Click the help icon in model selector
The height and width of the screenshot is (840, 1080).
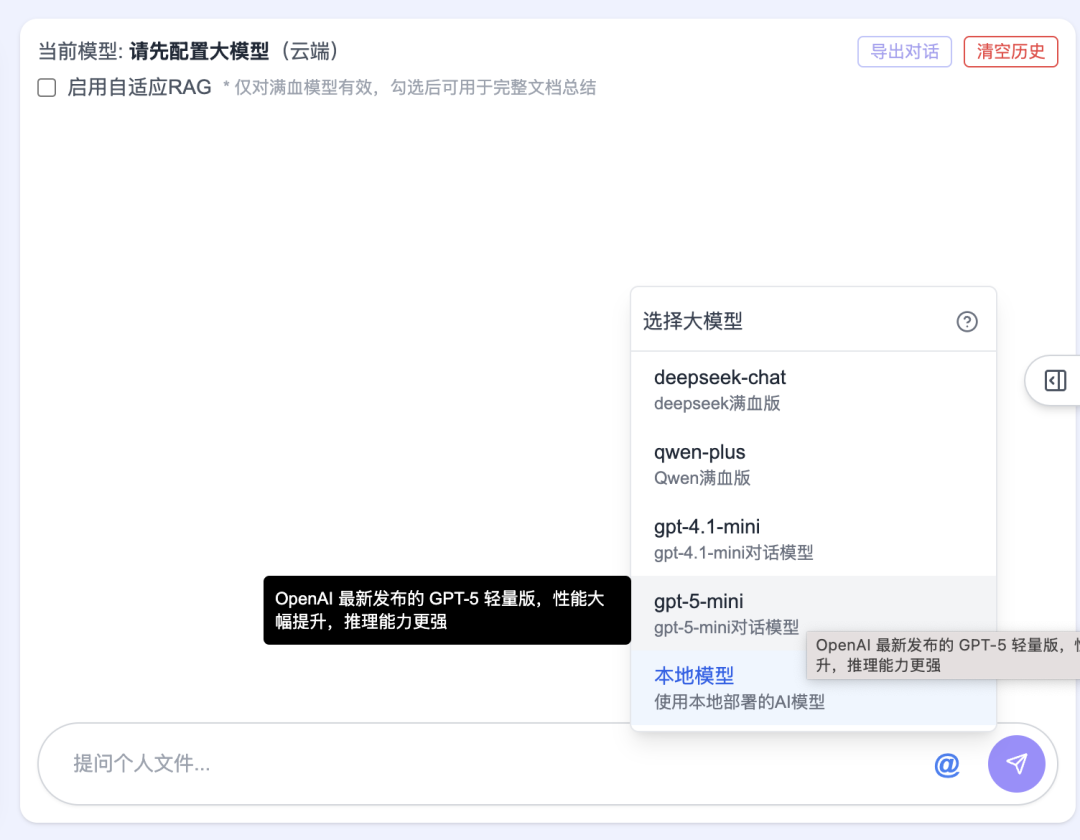tap(966, 322)
